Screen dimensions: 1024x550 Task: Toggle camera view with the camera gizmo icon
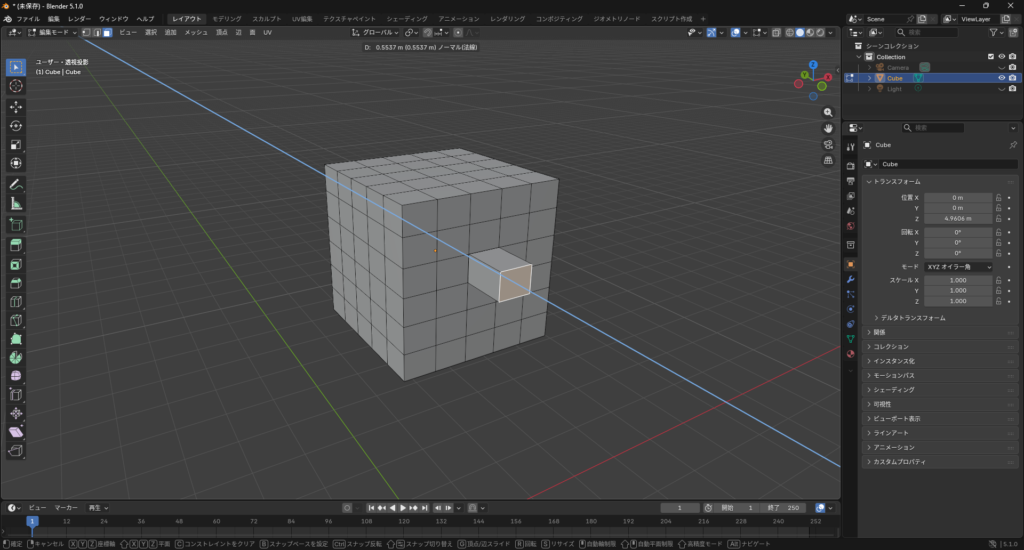click(x=828, y=144)
